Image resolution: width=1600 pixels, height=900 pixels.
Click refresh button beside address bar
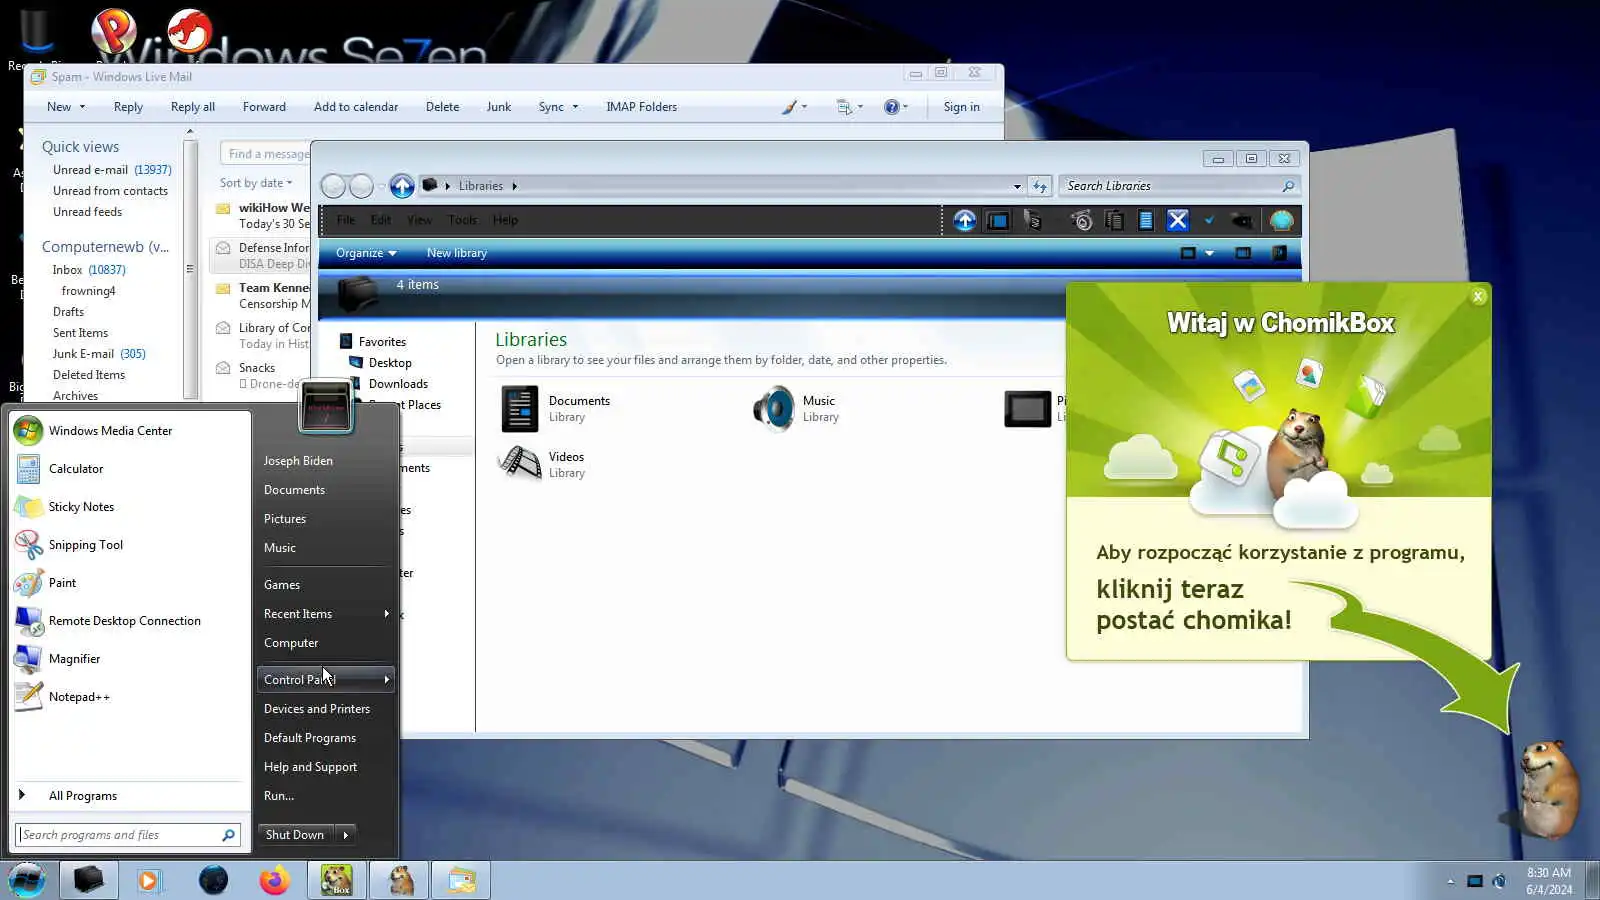click(1040, 186)
